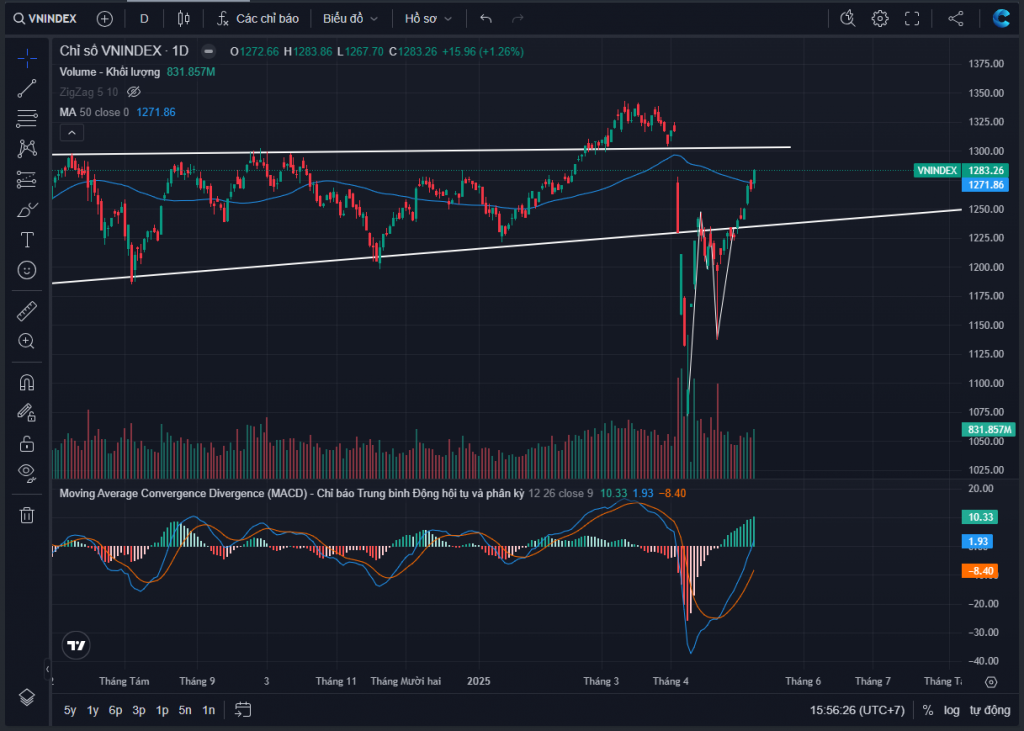Select Volume - Khối lượng legend

(110, 72)
